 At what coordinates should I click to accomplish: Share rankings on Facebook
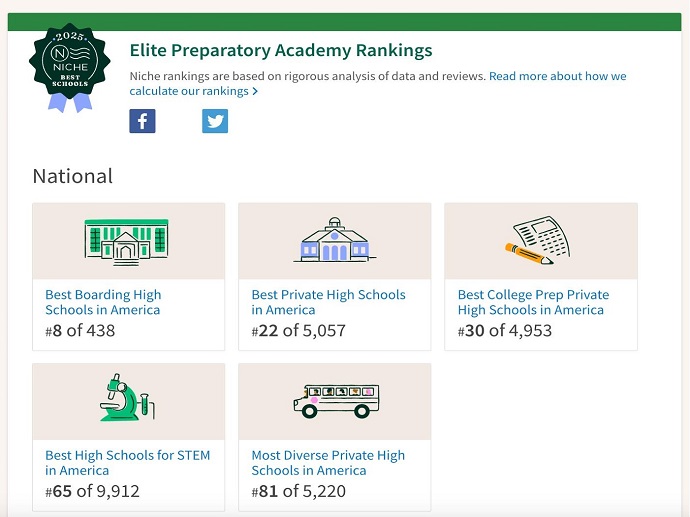(x=143, y=121)
